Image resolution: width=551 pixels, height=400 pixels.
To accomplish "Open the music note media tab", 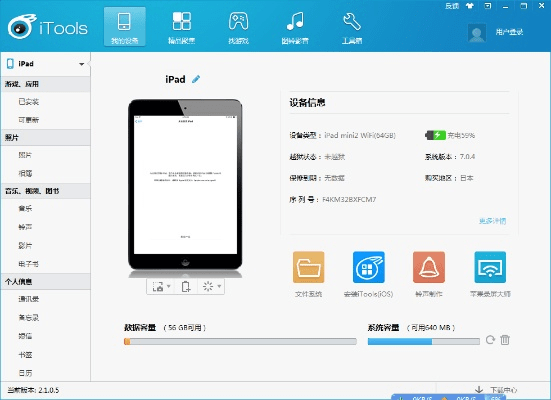I will tap(295, 27).
